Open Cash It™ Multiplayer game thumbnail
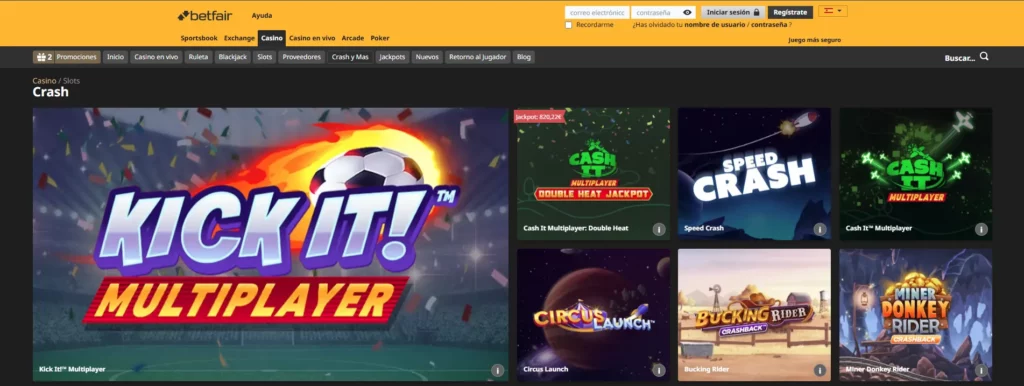 916,174
